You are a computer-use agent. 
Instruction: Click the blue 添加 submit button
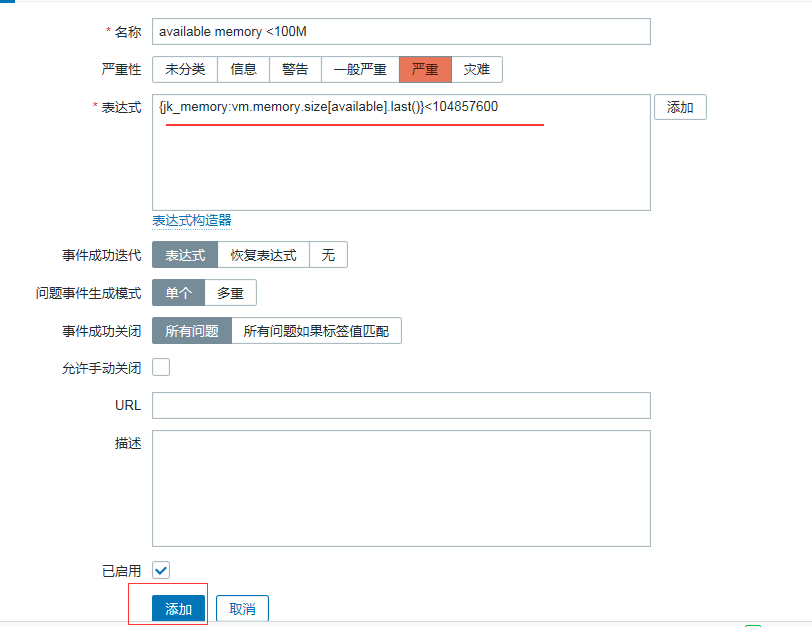coord(179,608)
